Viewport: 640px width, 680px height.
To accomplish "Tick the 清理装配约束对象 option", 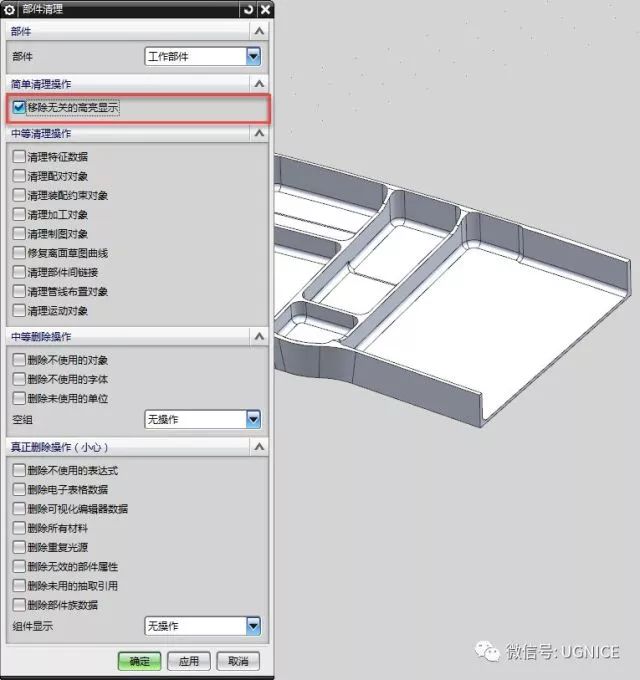I will coord(19,195).
